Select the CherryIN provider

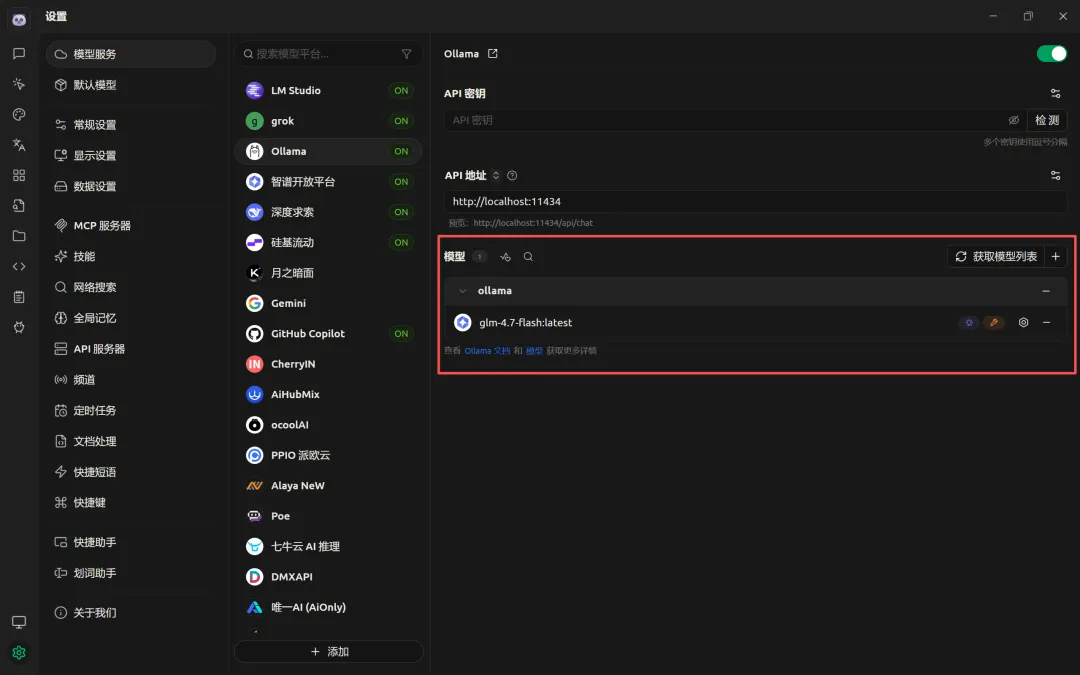(x=329, y=364)
